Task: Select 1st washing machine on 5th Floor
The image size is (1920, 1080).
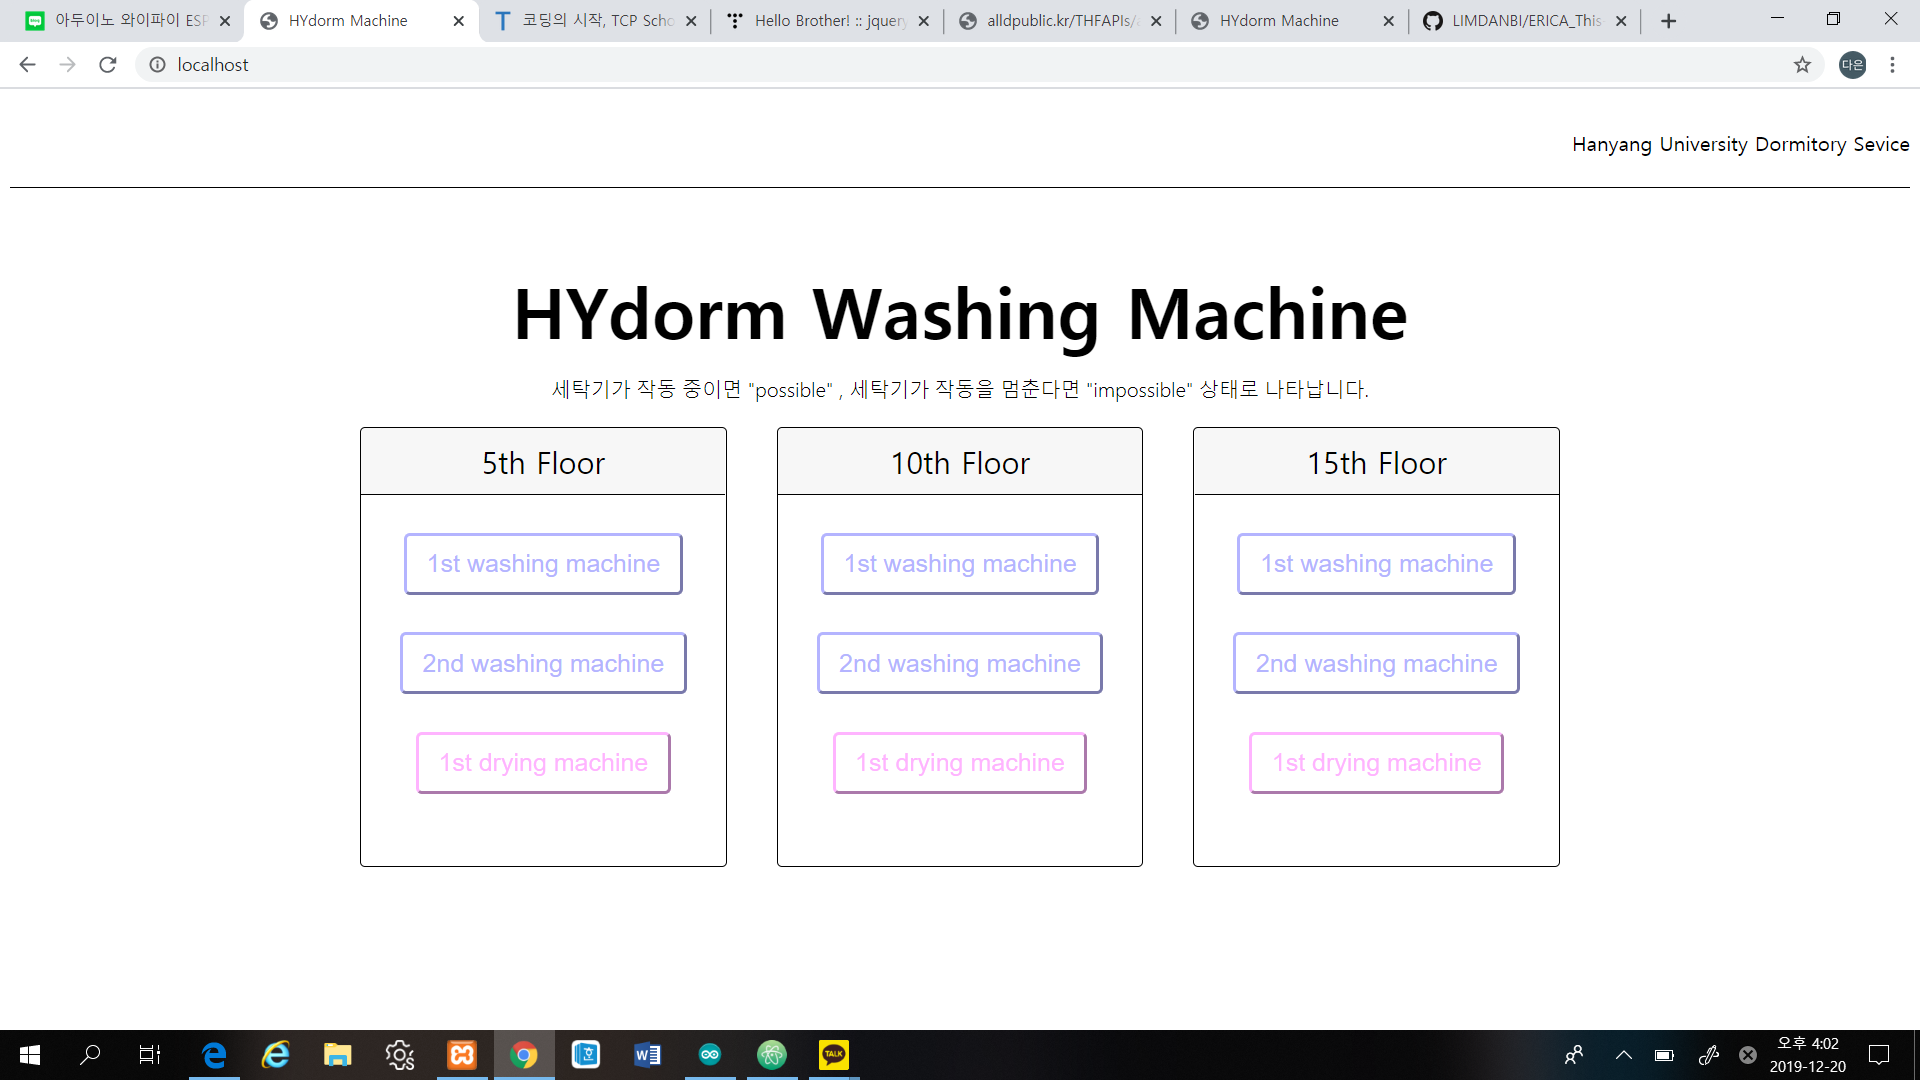Action: click(543, 563)
